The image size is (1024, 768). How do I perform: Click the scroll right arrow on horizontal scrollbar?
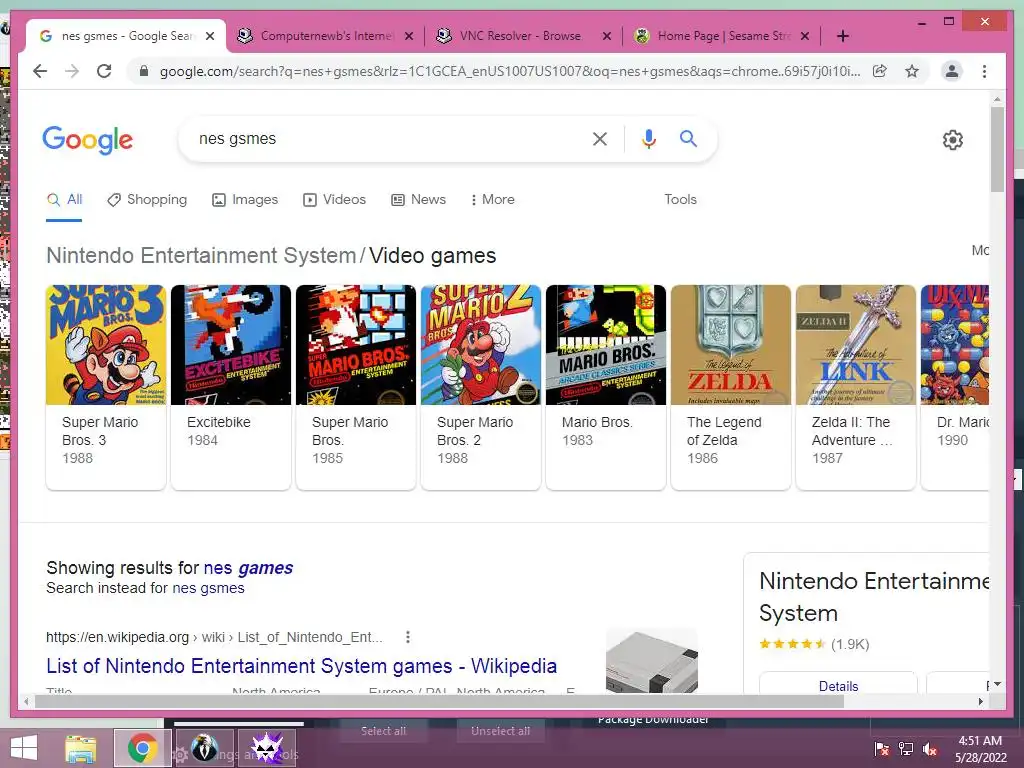tap(980, 701)
